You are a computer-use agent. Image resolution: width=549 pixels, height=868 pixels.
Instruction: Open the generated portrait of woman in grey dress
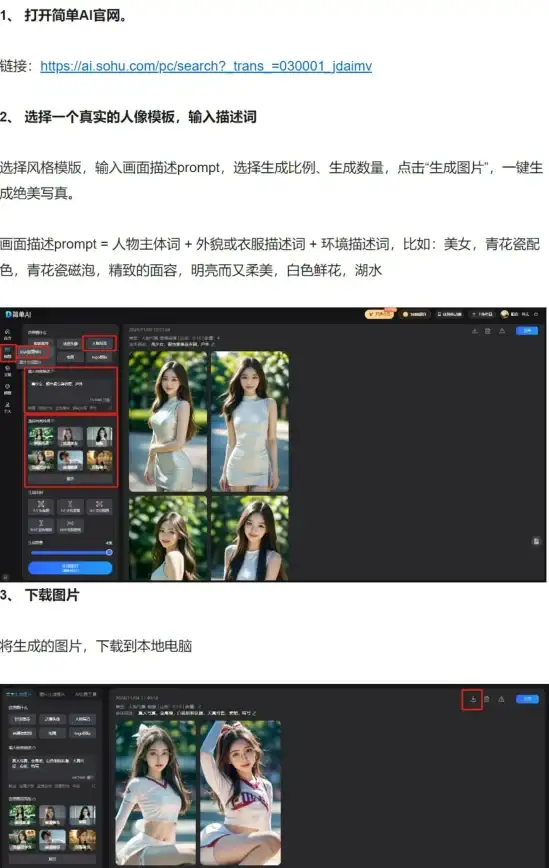tap(168, 421)
